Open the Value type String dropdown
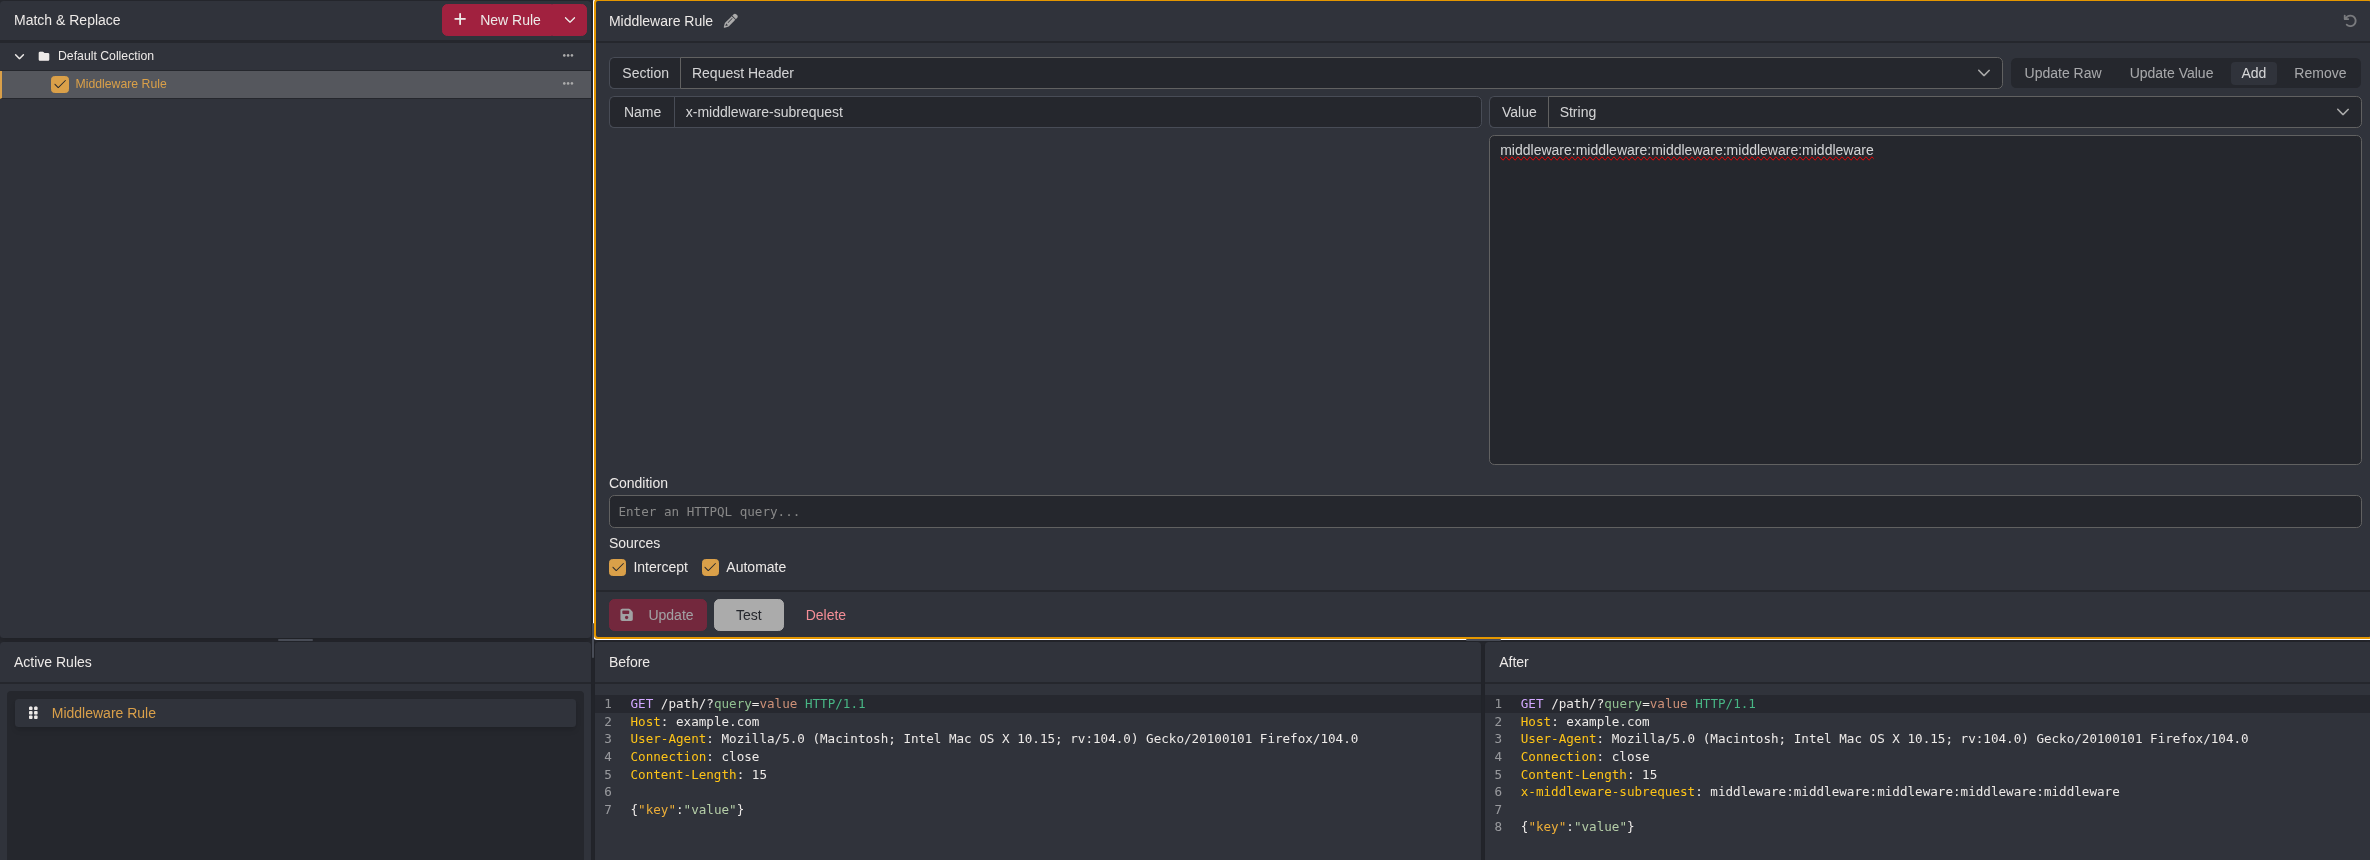This screenshot has height=860, width=2370. click(1953, 112)
